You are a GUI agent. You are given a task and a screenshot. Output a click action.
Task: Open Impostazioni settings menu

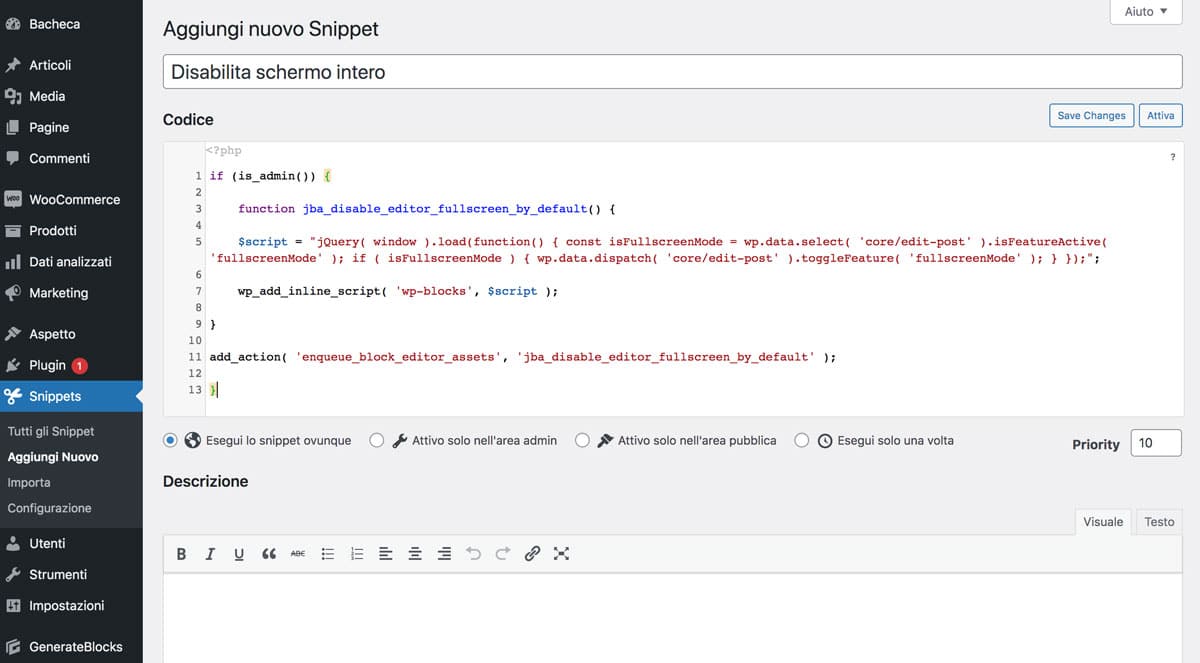(x=71, y=605)
